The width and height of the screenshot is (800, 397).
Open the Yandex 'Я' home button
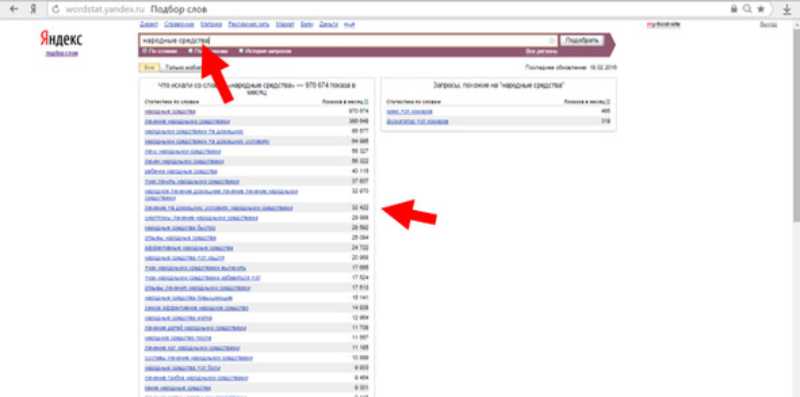point(33,9)
